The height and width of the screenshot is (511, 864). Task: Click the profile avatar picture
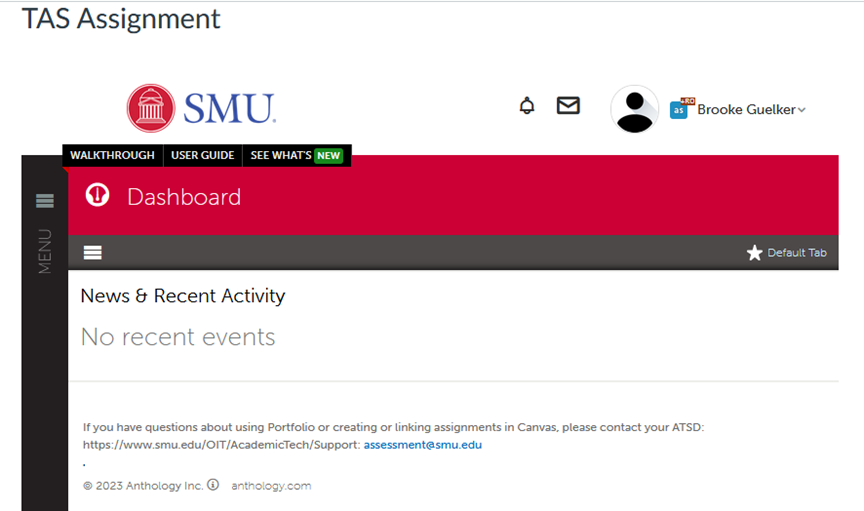pos(634,109)
